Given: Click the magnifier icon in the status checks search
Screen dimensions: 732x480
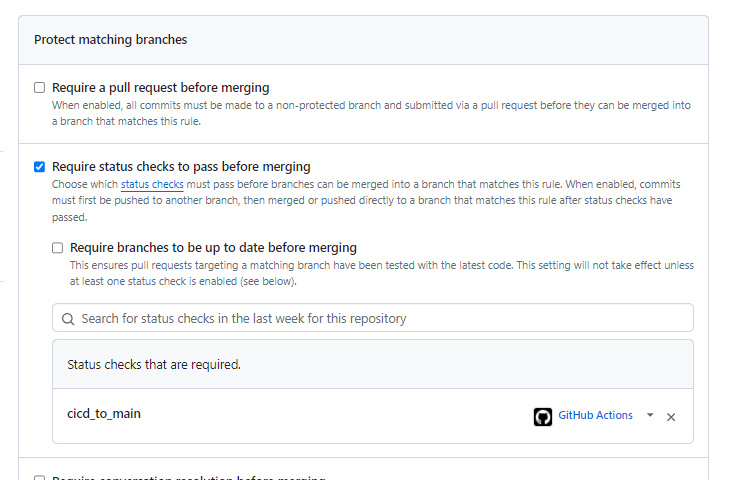Looking at the screenshot, I should point(68,319).
